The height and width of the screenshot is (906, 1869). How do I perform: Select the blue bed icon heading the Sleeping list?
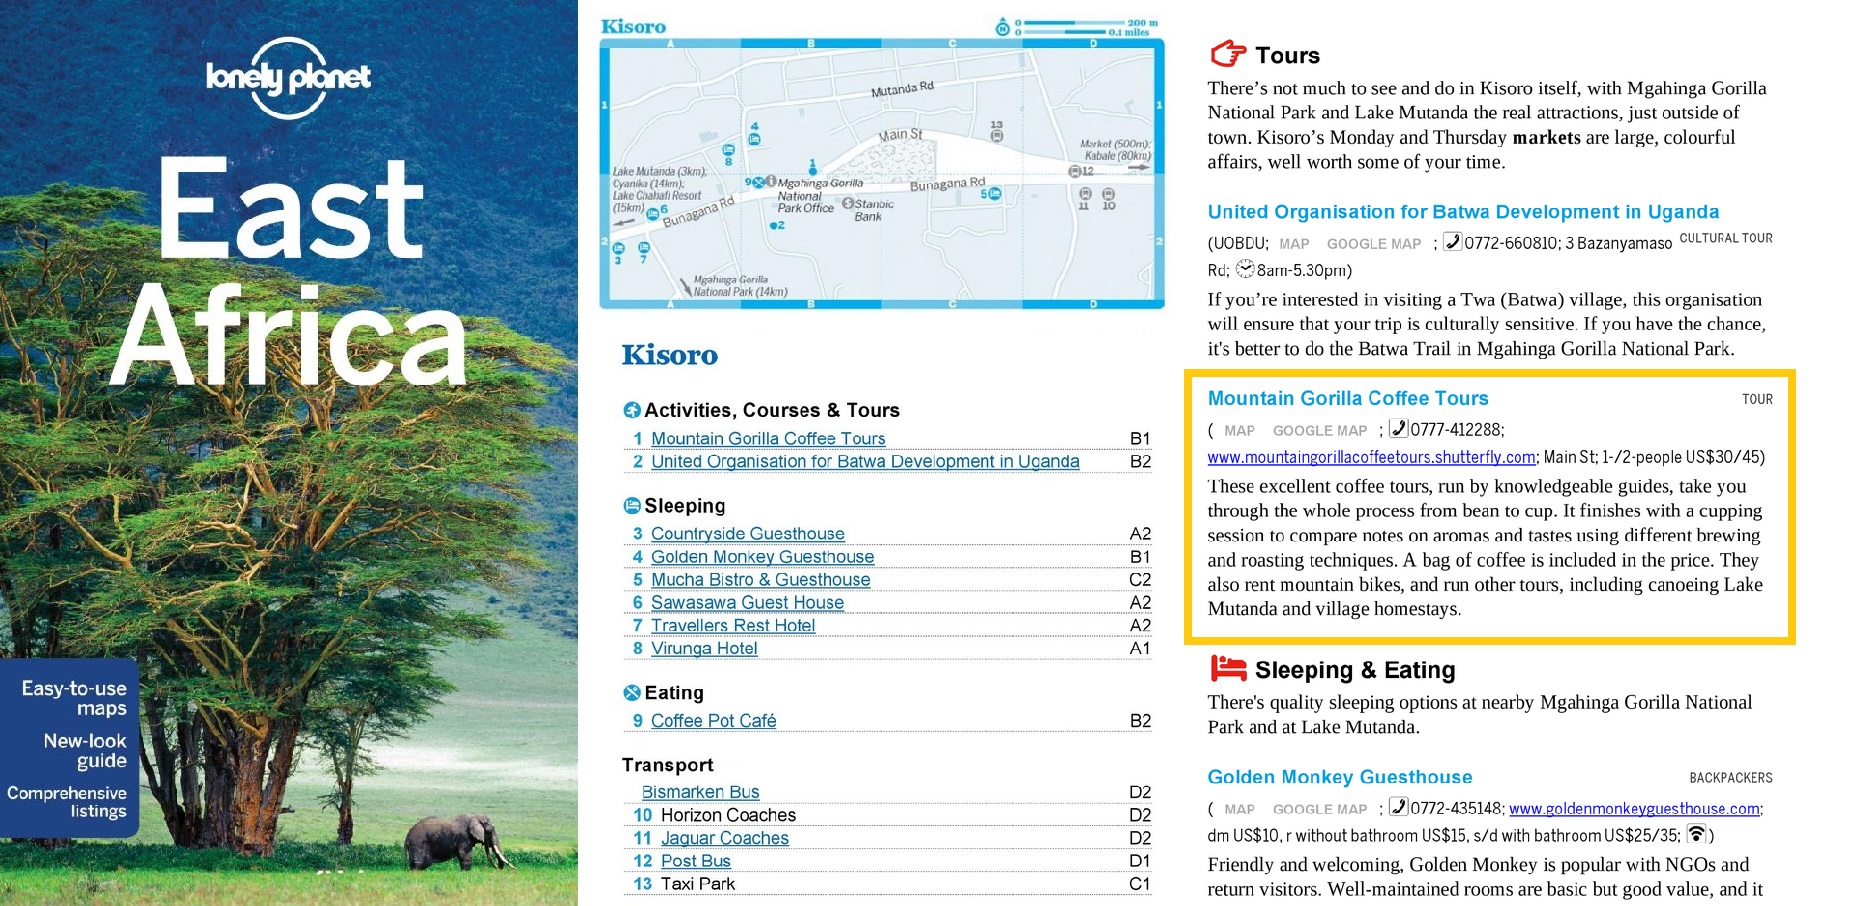[630, 506]
